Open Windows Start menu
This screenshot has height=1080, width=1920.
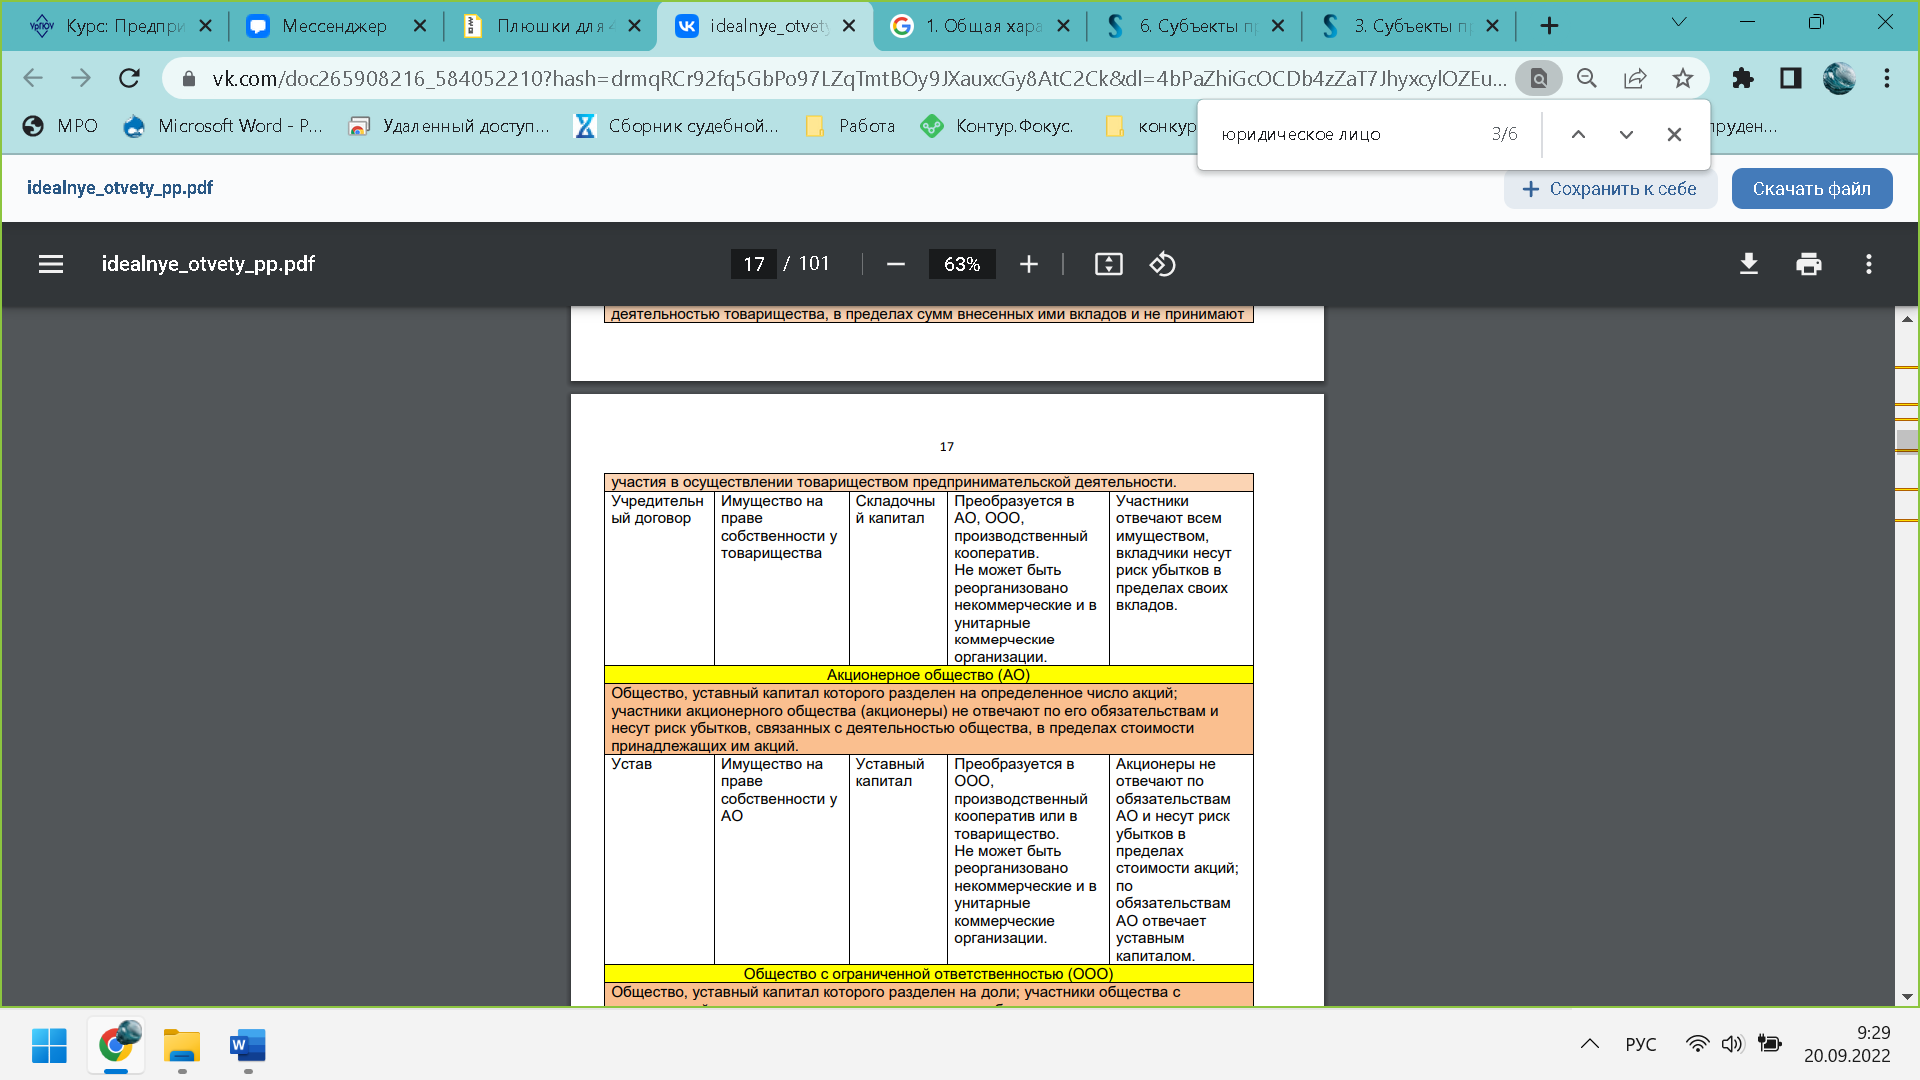click(49, 1046)
